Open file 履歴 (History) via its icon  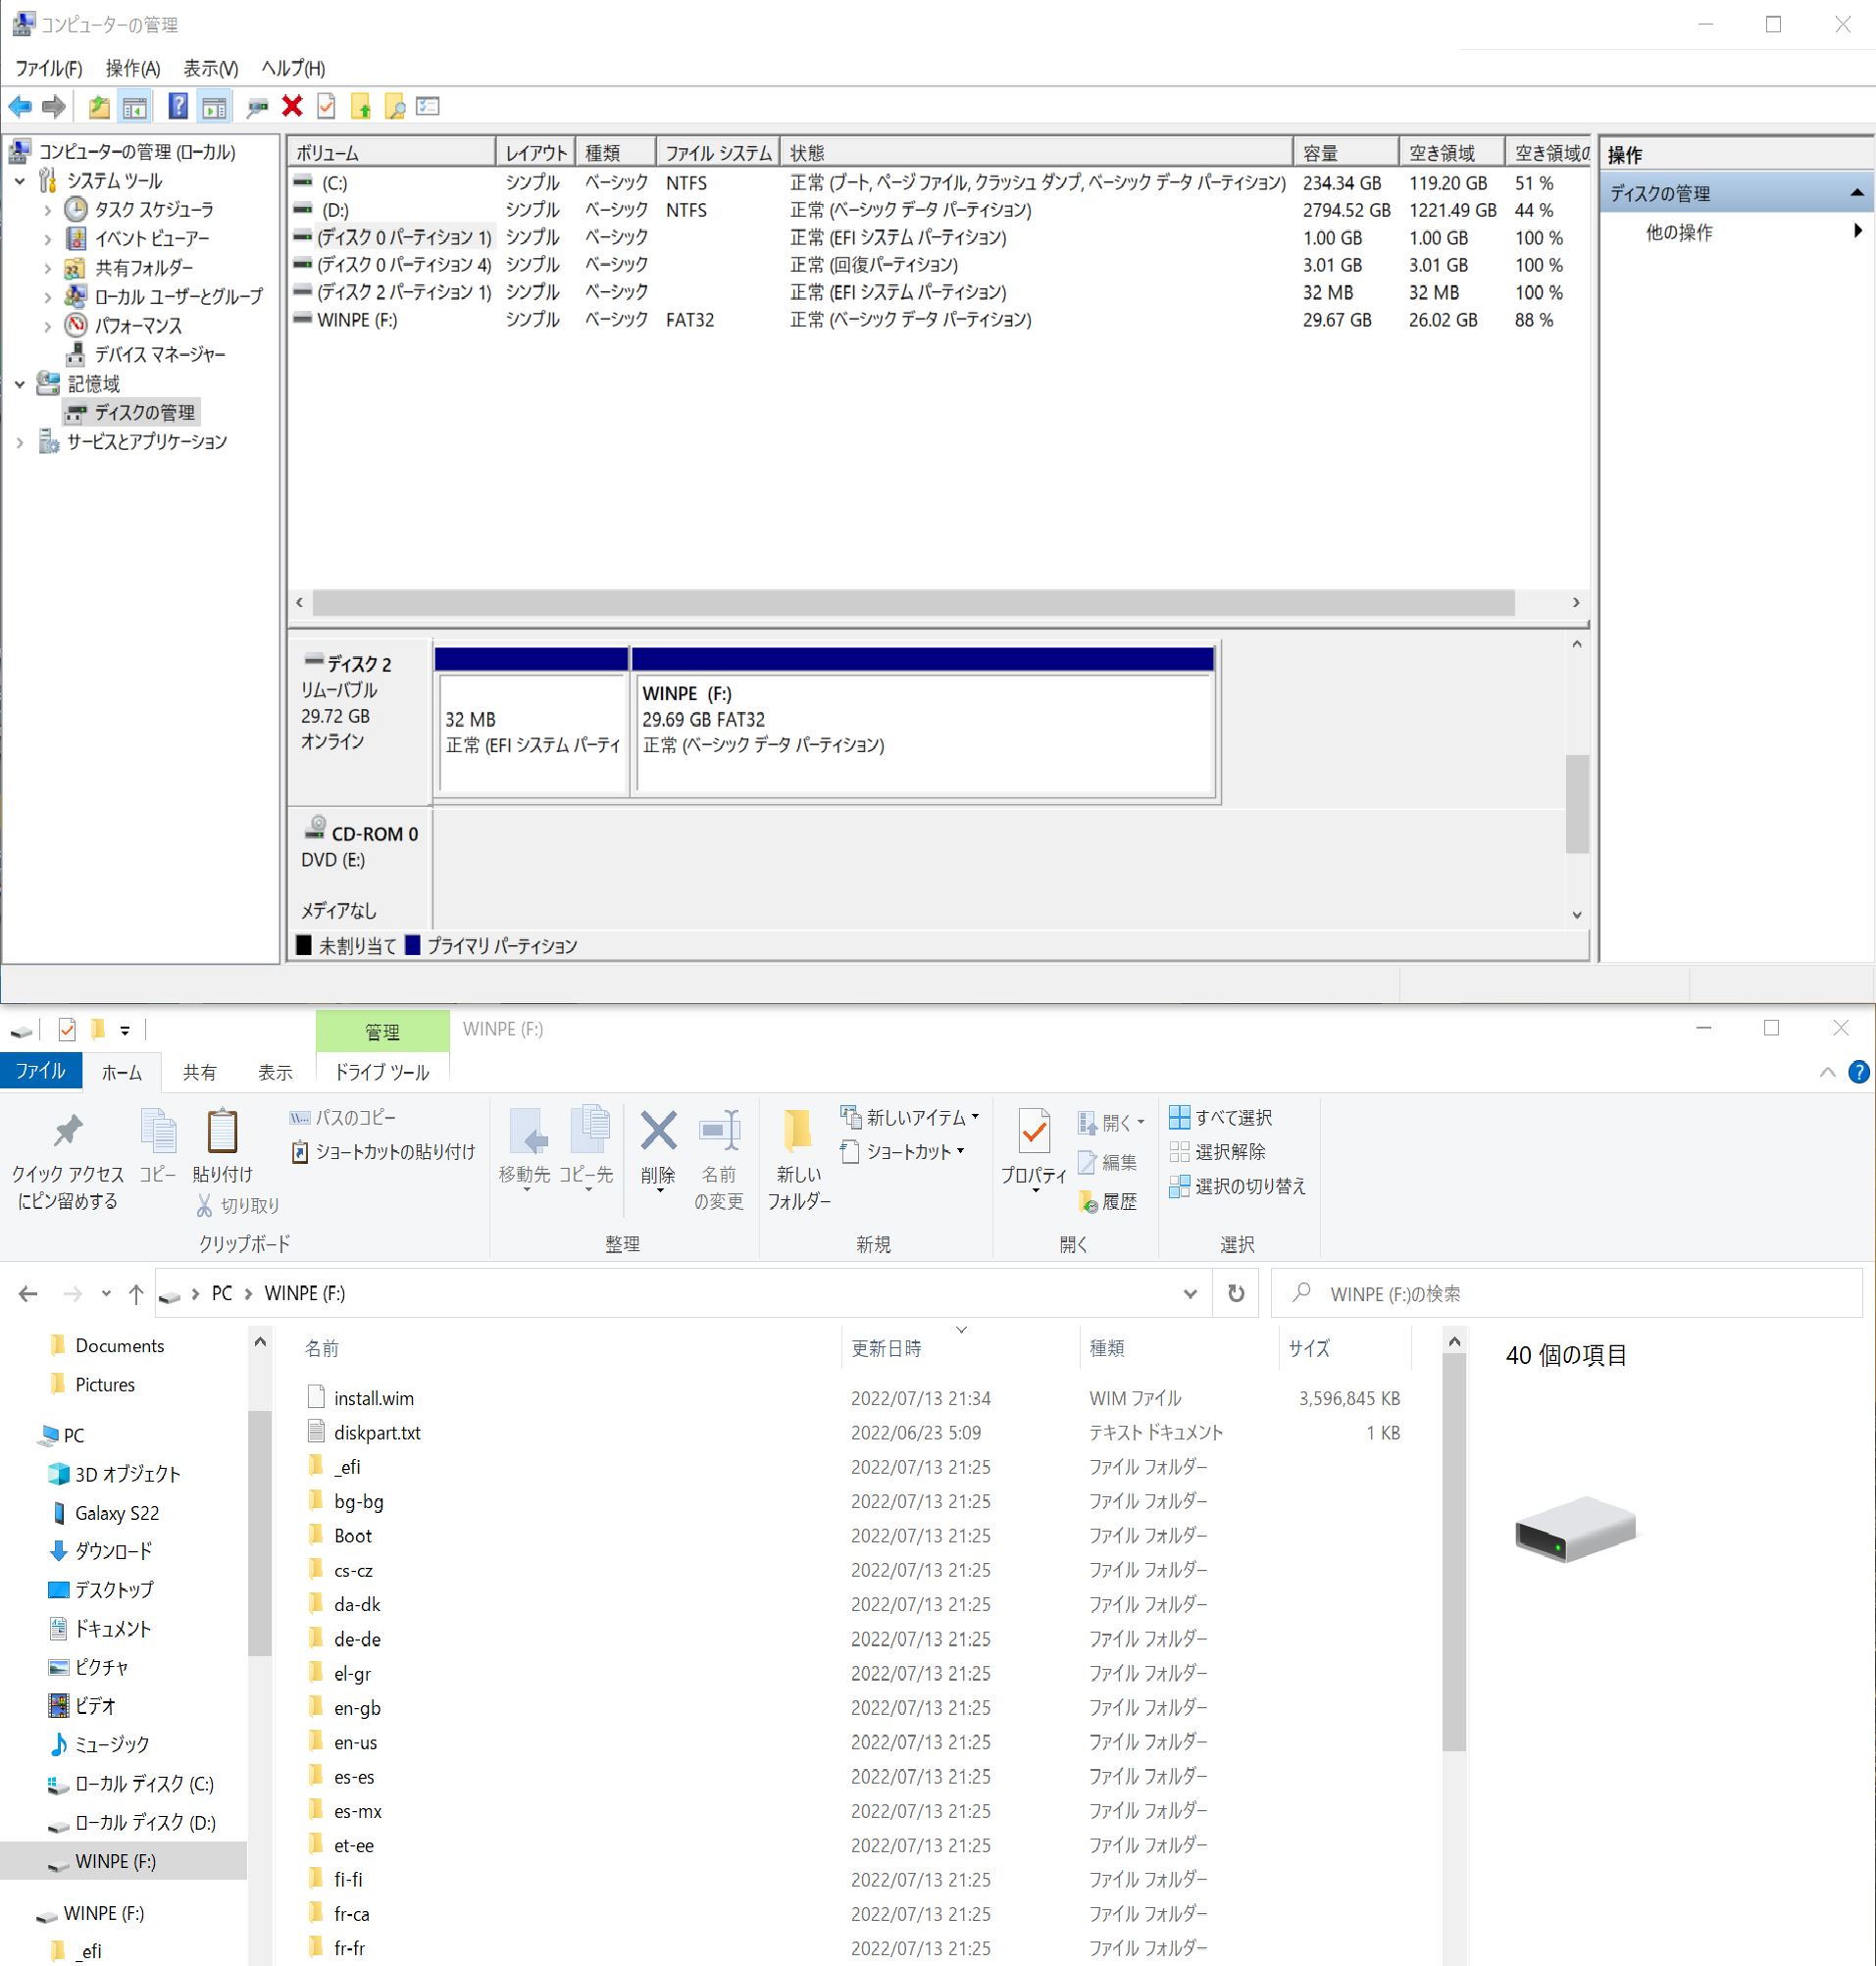pyautogui.click(x=1110, y=1202)
